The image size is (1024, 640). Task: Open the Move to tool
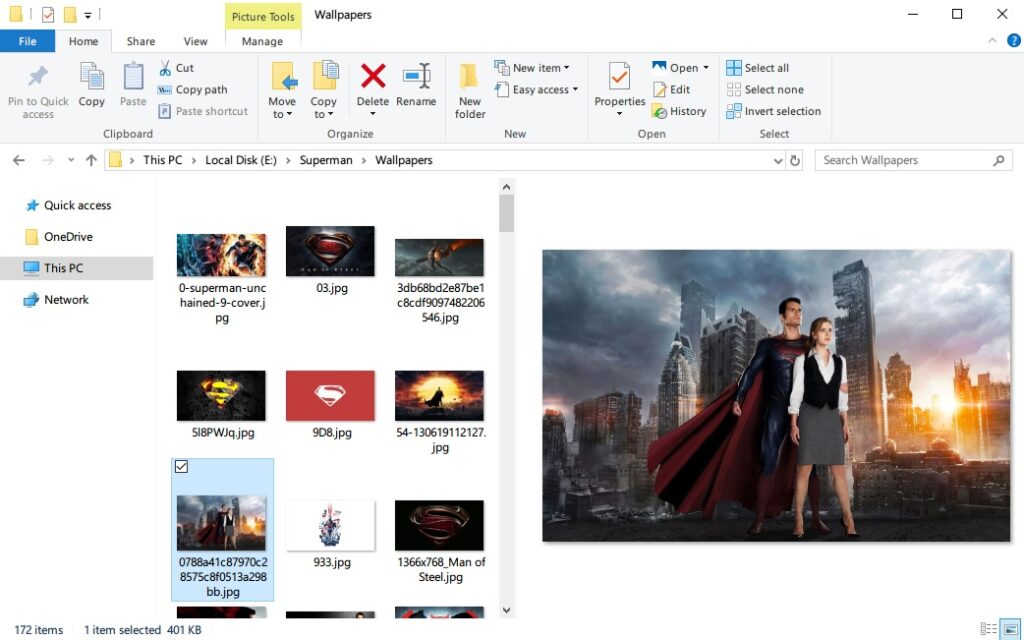click(283, 88)
